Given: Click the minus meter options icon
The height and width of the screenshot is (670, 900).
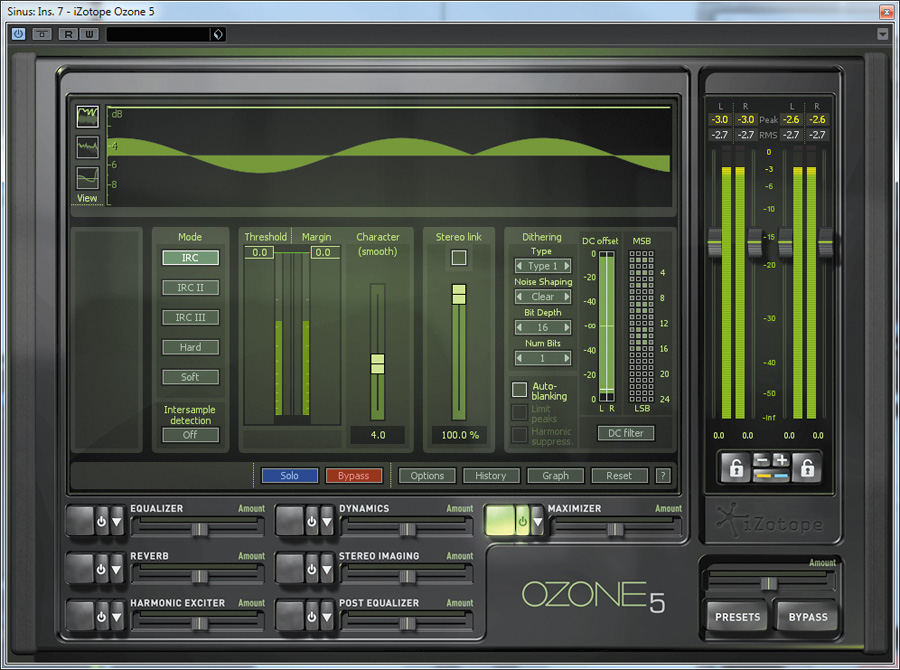Looking at the screenshot, I should click(x=762, y=460).
